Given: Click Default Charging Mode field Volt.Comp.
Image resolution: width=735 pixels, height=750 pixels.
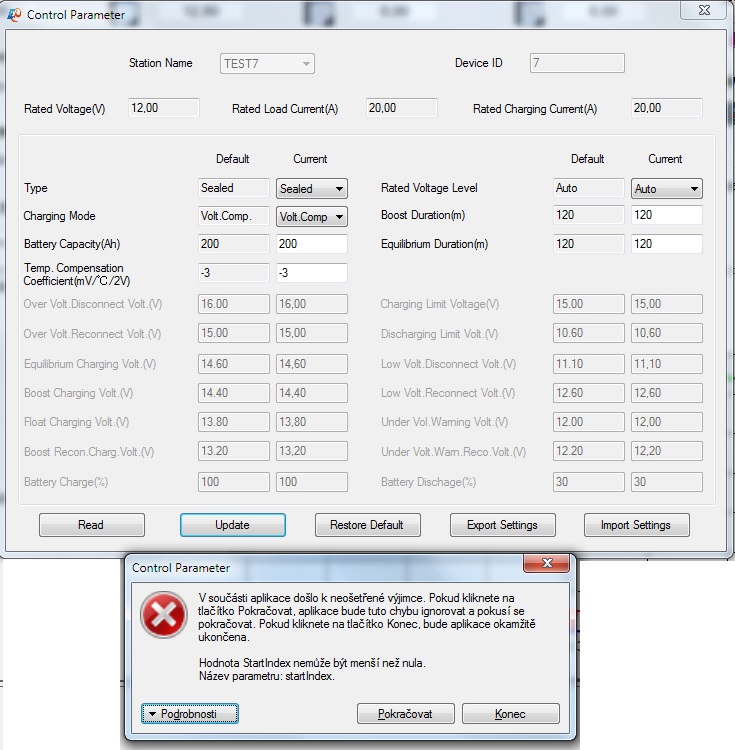Looking at the screenshot, I should [234, 216].
